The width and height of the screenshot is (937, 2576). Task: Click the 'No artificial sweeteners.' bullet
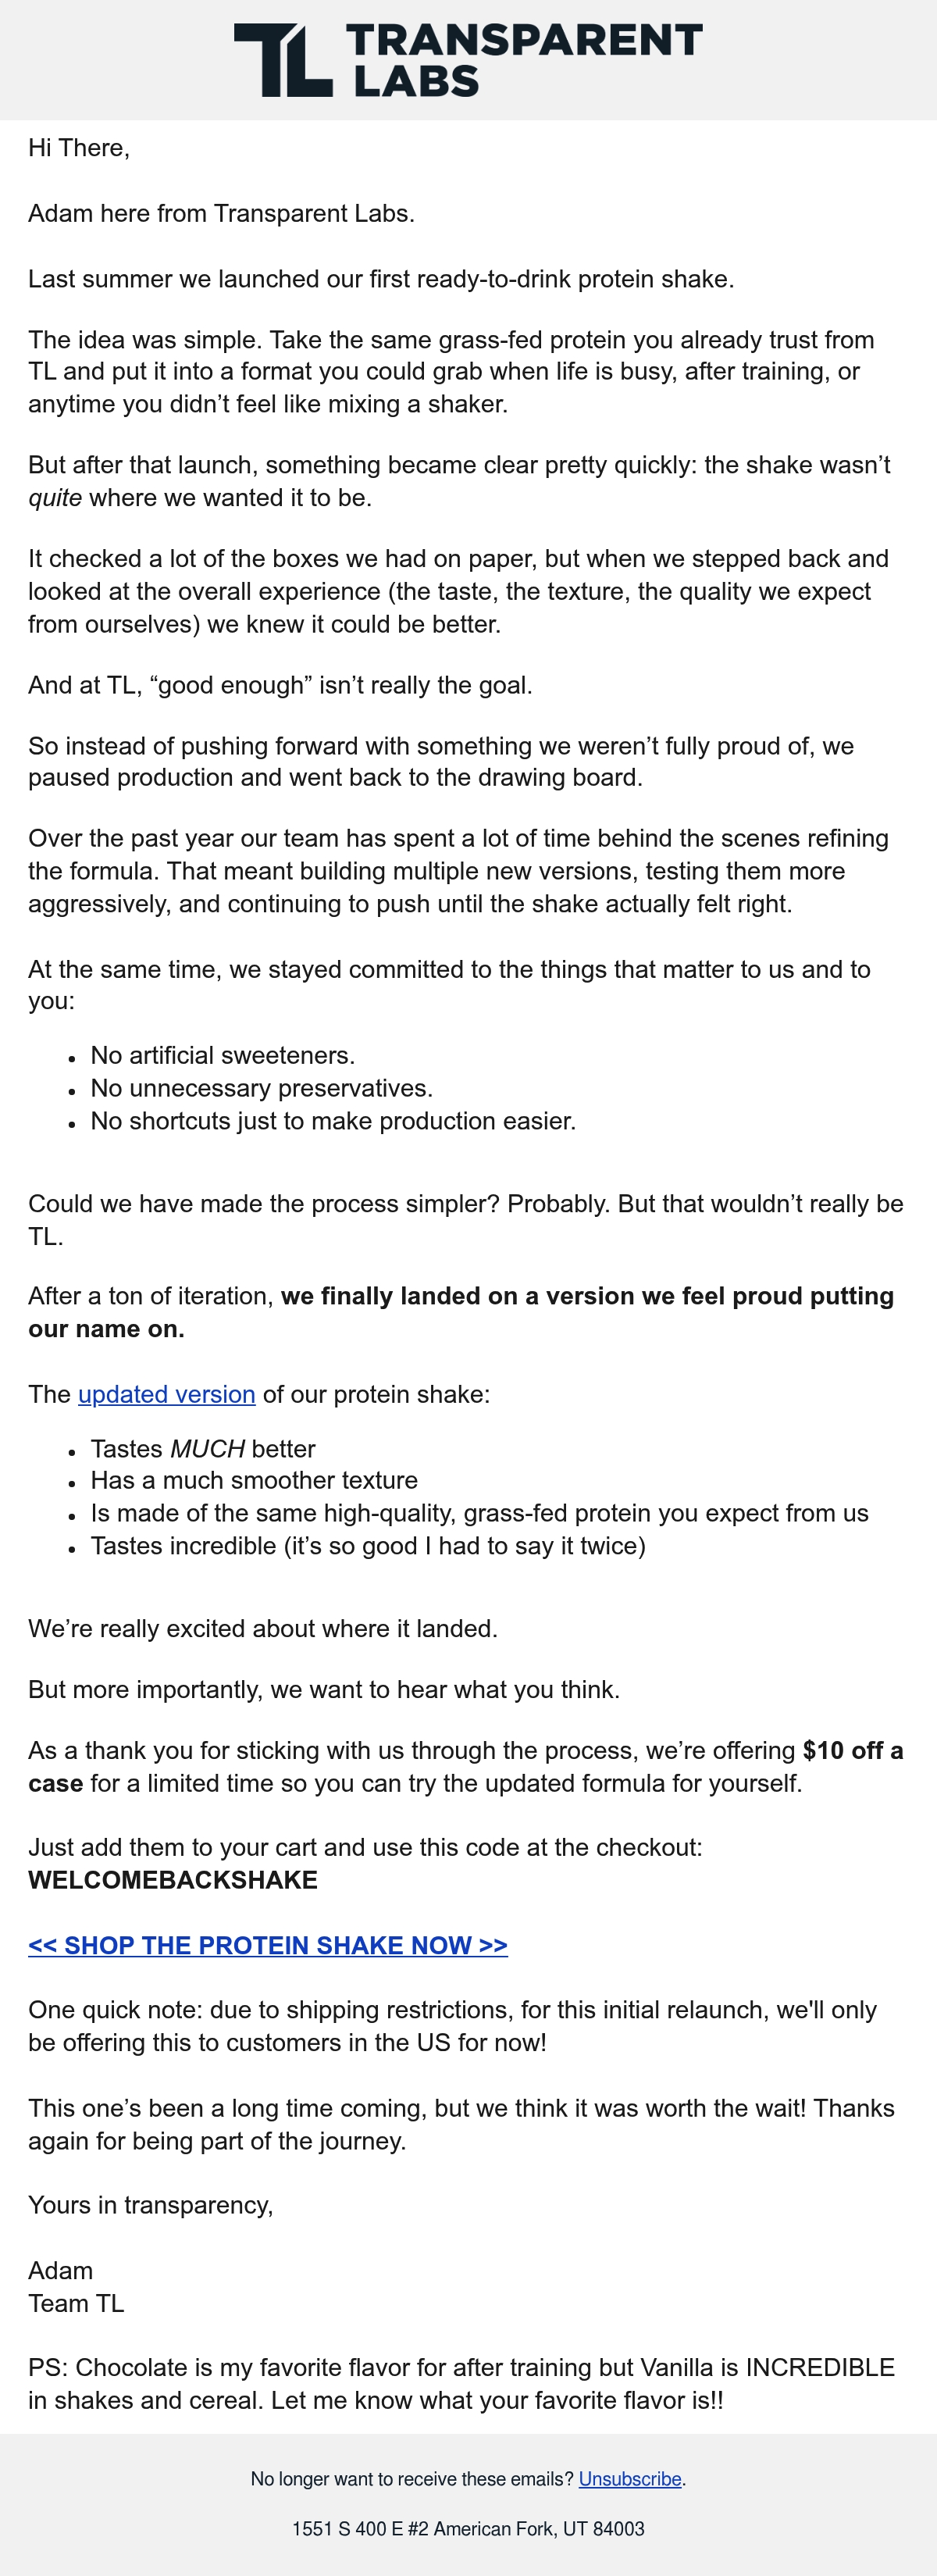[x=223, y=1055]
